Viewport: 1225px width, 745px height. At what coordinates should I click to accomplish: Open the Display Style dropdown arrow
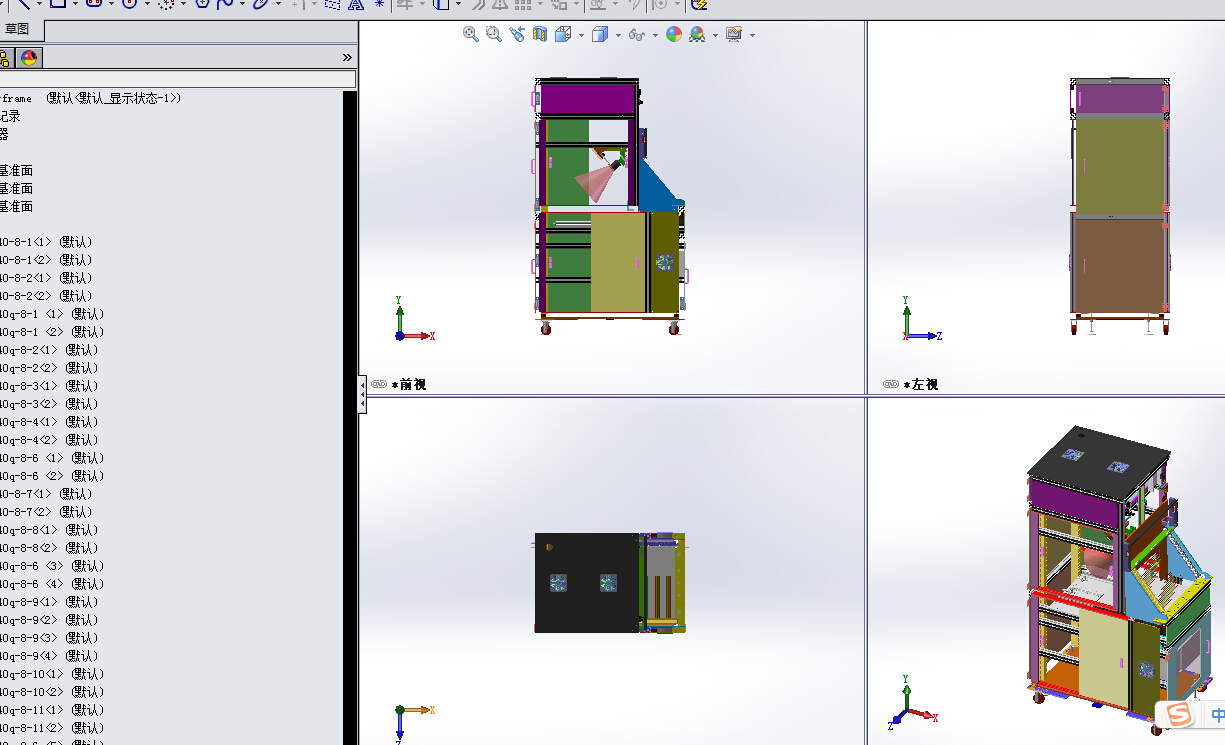pyautogui.click(x=617, y=35)
